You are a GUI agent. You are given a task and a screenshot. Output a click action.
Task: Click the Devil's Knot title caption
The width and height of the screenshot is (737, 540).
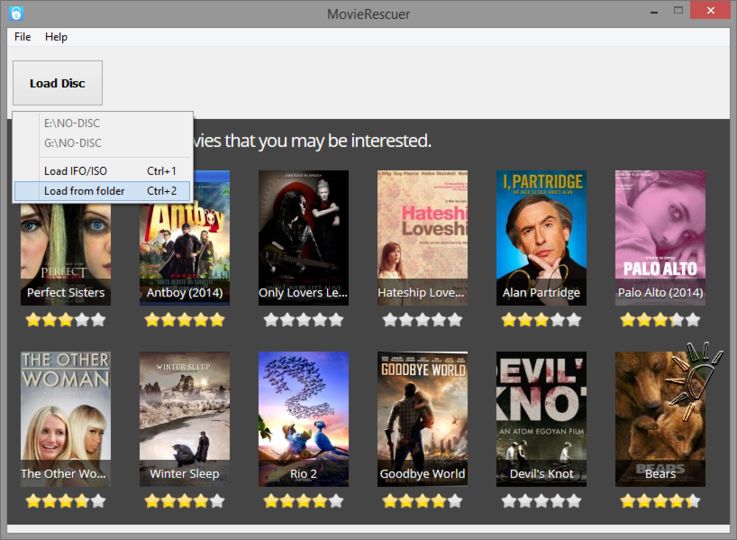coord(541,474)
